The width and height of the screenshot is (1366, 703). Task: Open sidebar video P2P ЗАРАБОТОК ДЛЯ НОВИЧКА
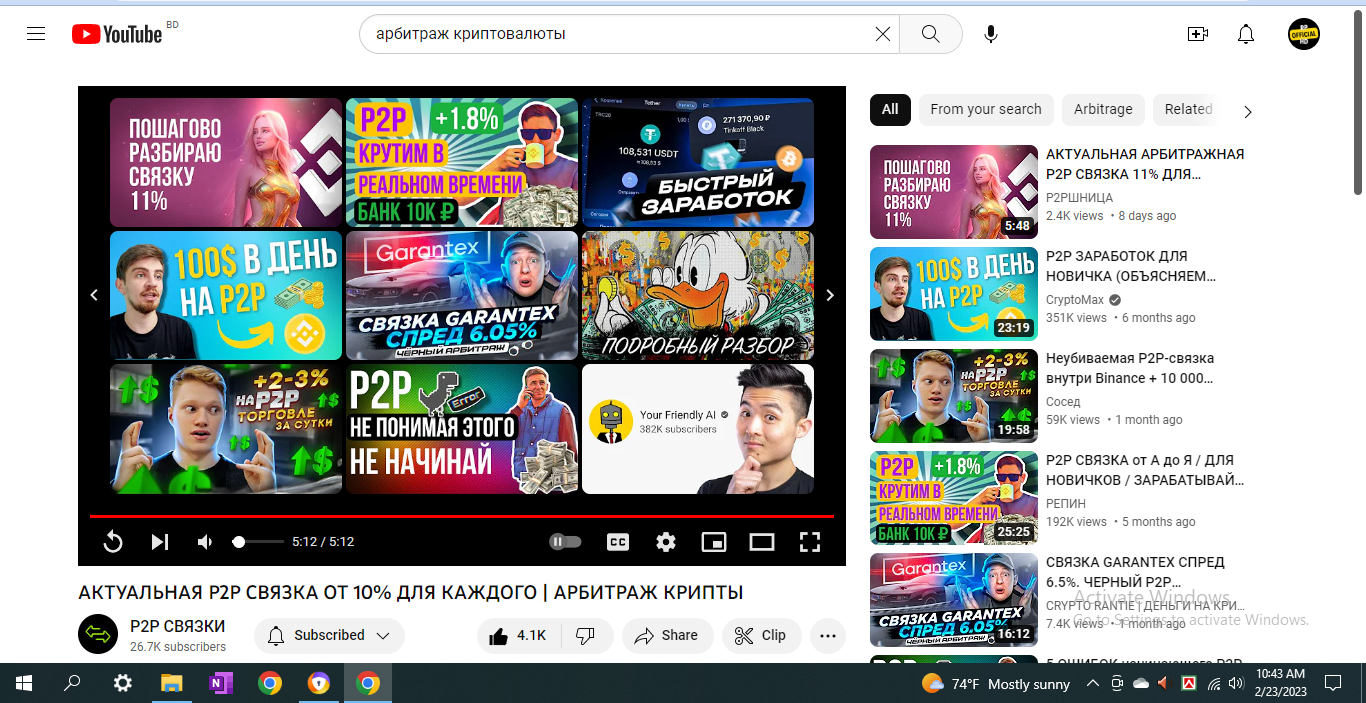(1131, 266)
